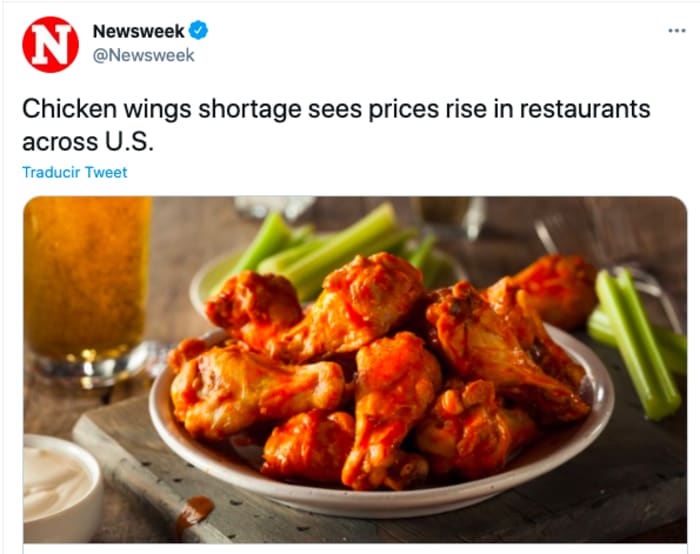The image size is (700, 554).
Task: Open the @Newsweek handle link
Action: point(143,55)
